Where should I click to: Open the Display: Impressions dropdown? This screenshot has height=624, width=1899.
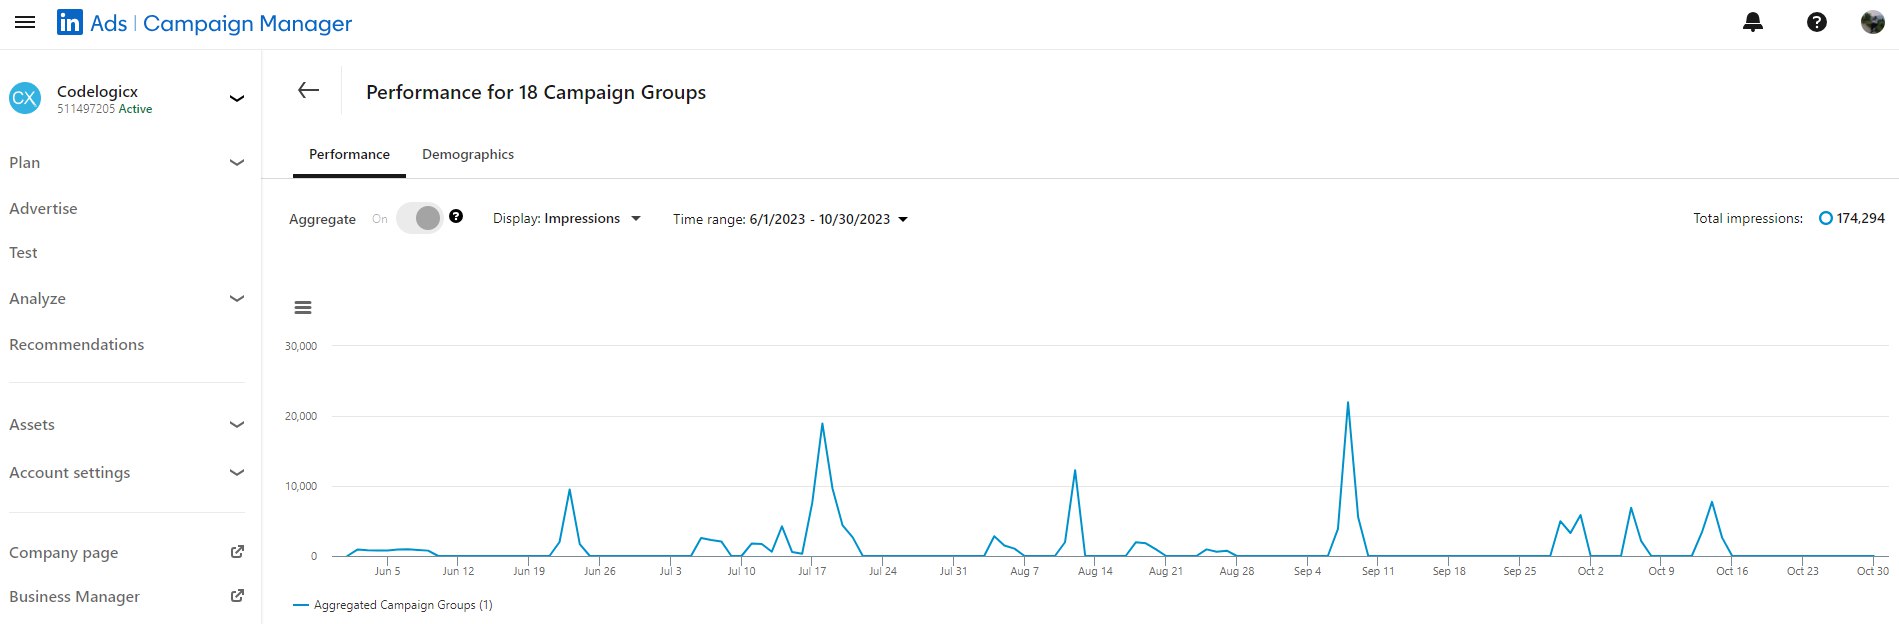tap(566, 219)
